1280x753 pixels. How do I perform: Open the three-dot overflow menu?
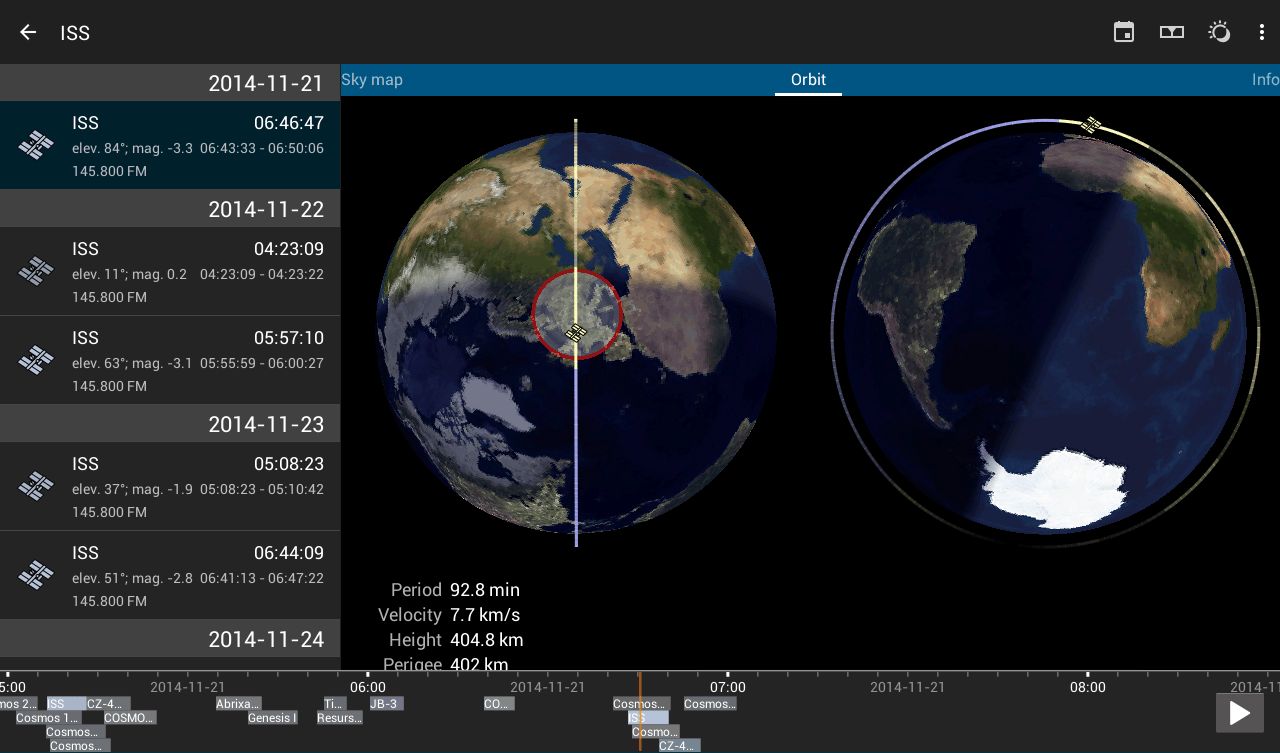coord(1262,32)
